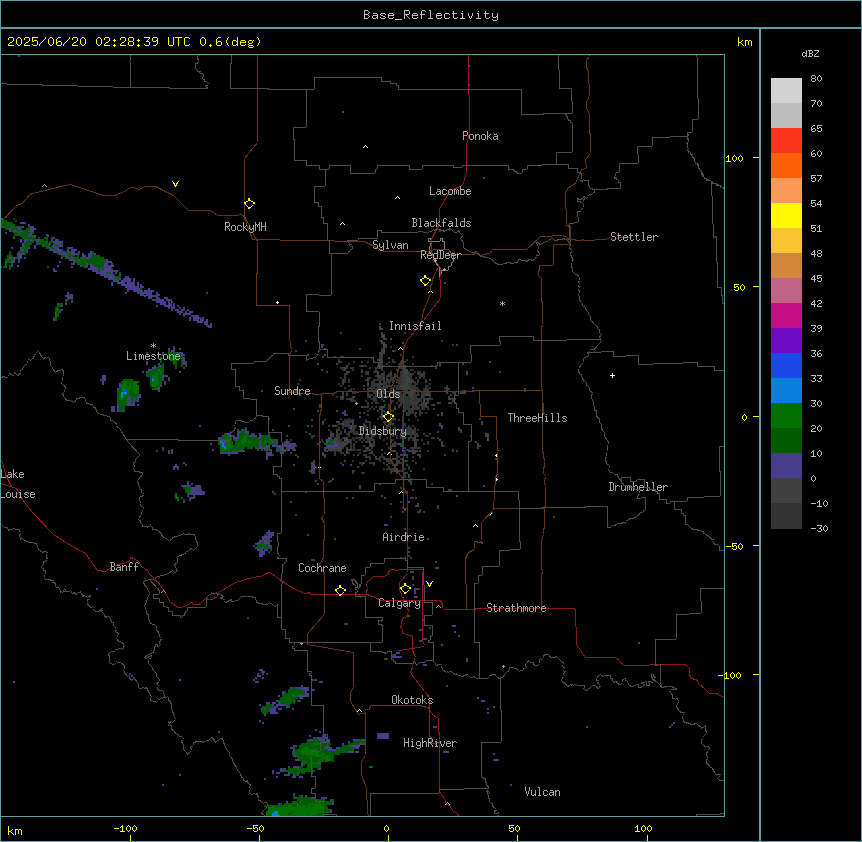The height and width of the screenshot is (842, 862).
Task: Click the Didsbury city label
Action: (383, 431)
